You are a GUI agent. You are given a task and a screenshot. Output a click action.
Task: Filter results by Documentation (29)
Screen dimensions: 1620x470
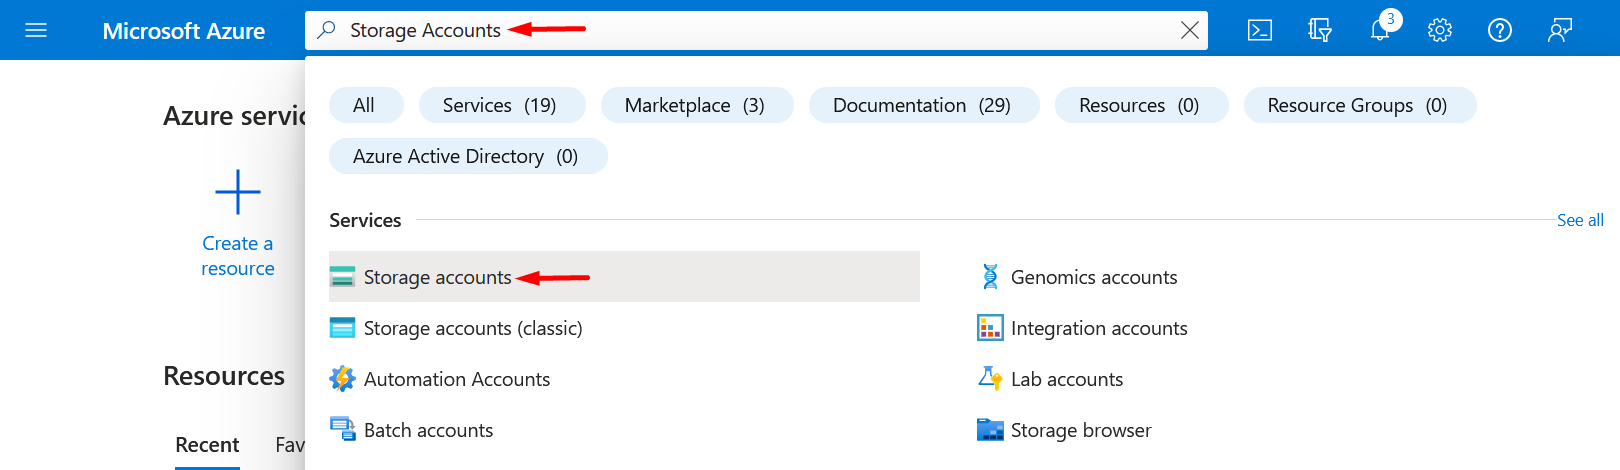pyautogui.click(x=923, y=105)
